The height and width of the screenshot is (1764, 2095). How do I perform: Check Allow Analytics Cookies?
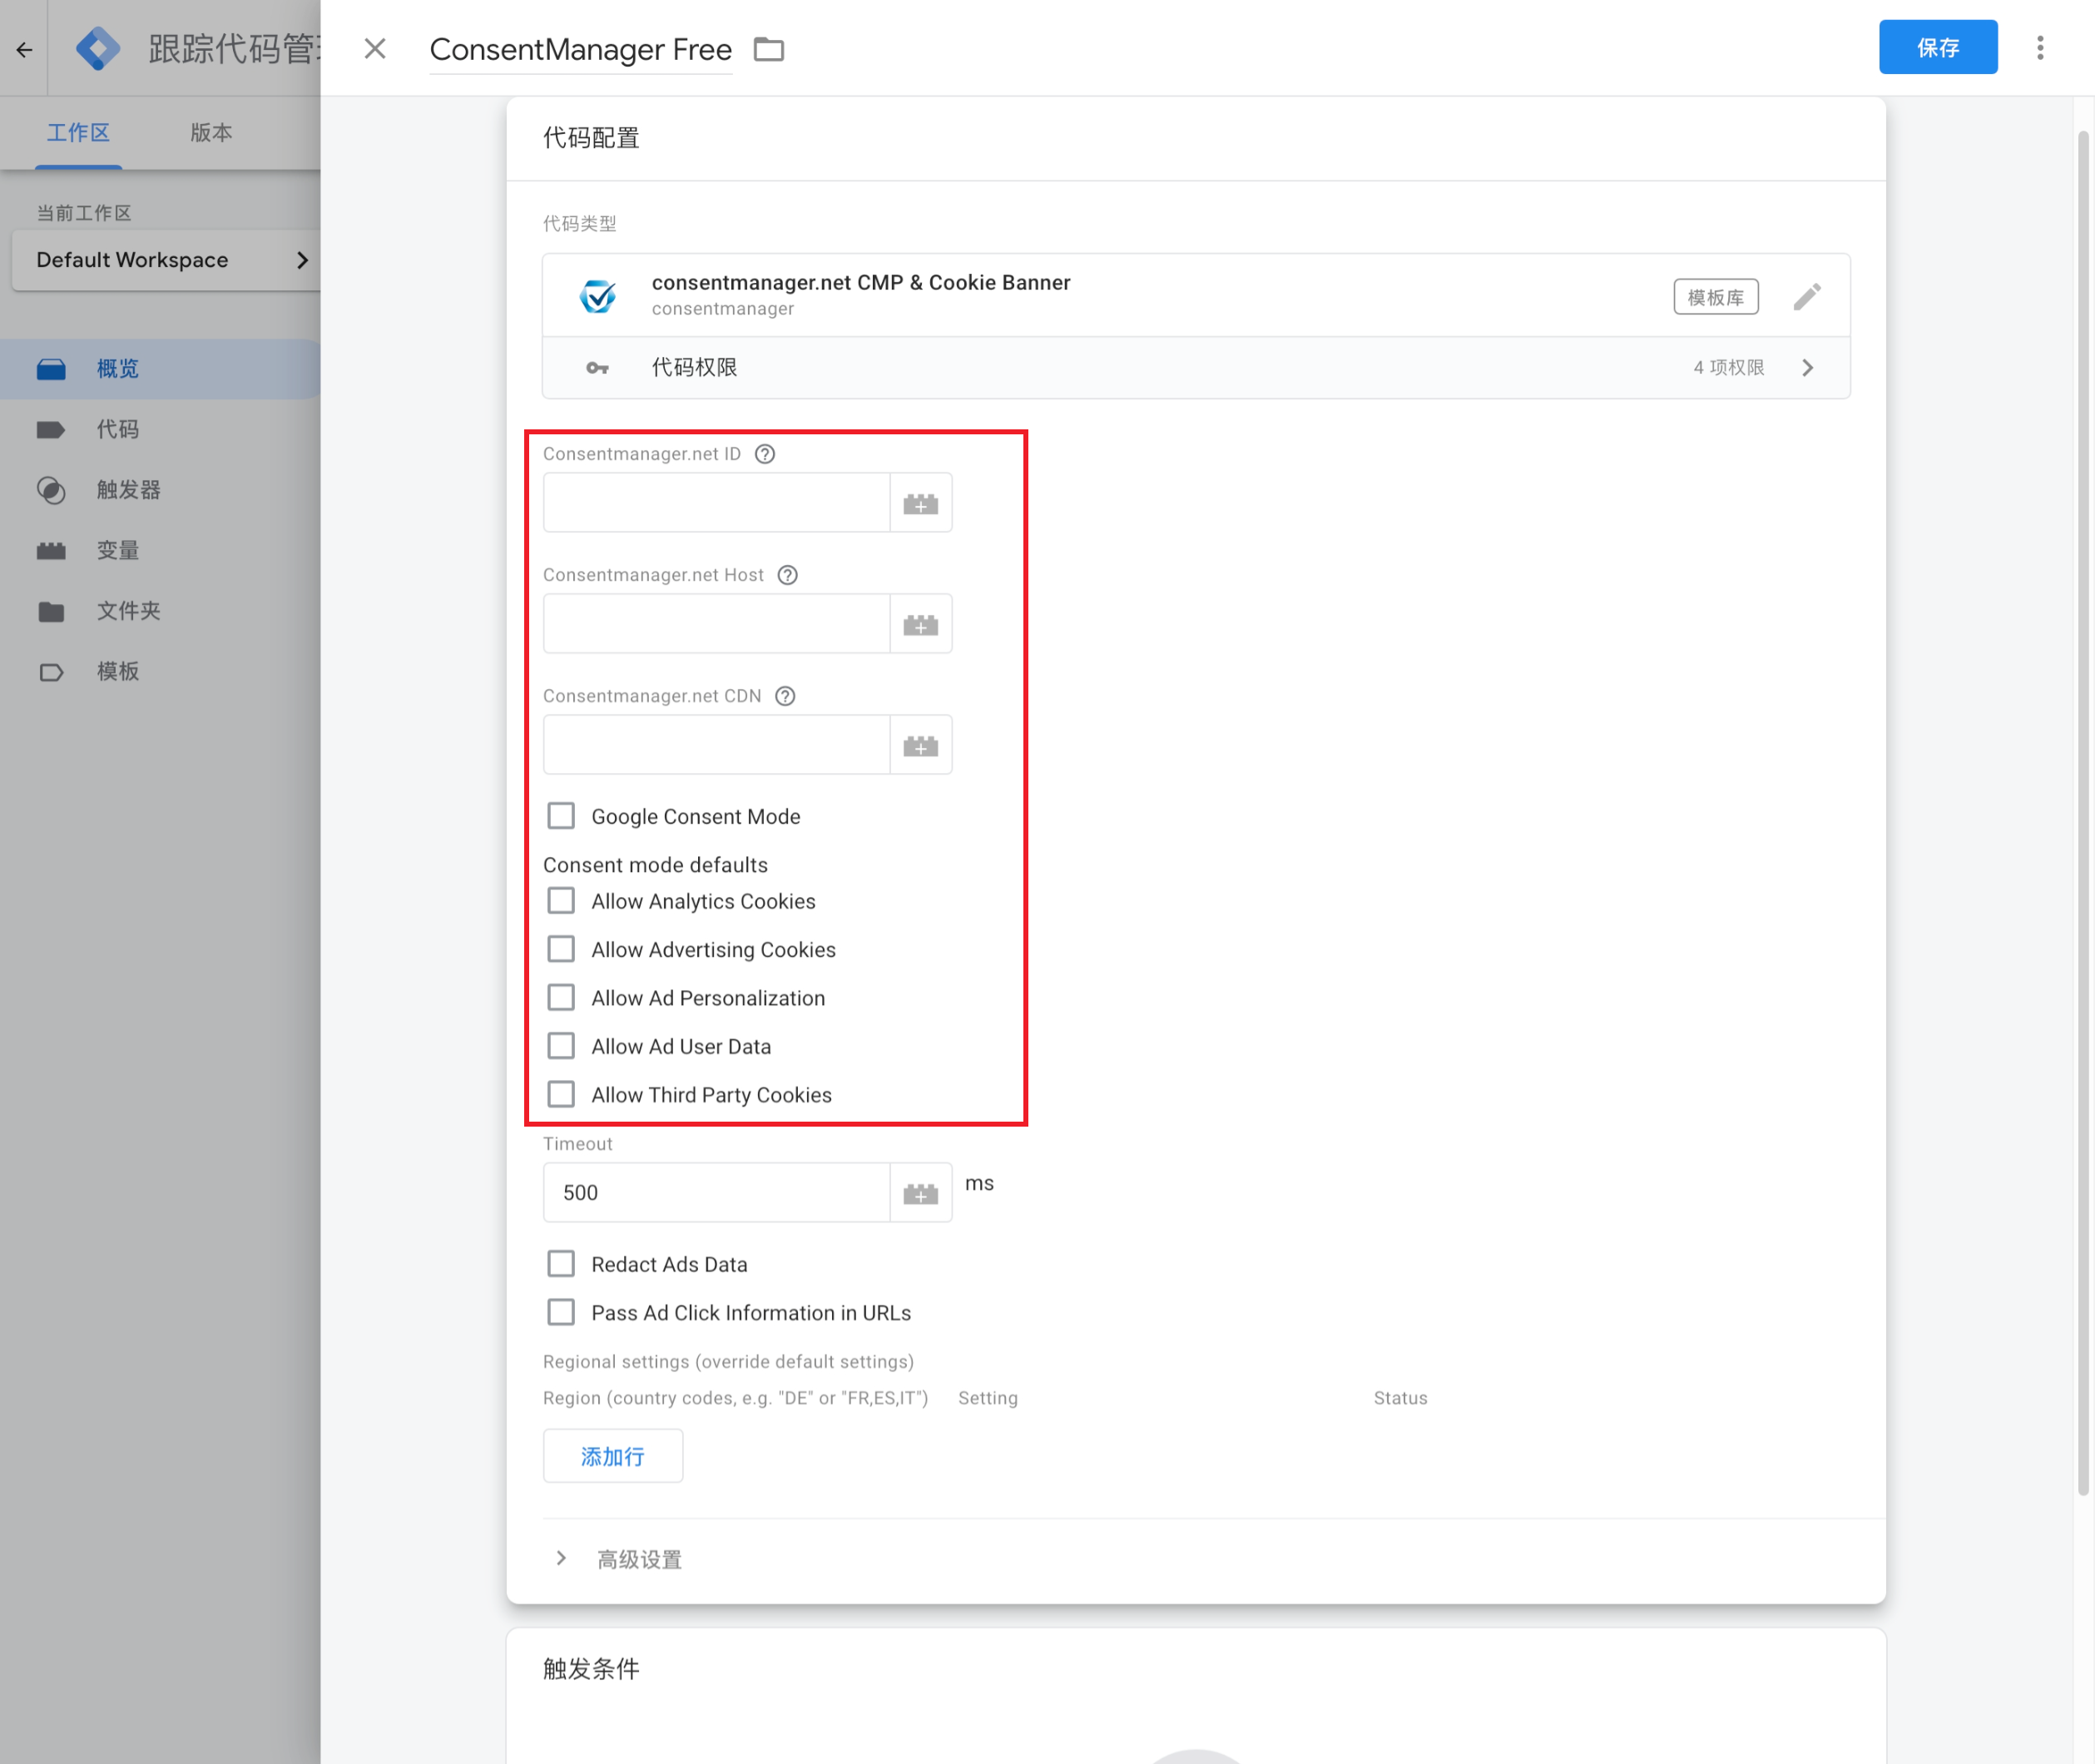[x=561, y=900]
